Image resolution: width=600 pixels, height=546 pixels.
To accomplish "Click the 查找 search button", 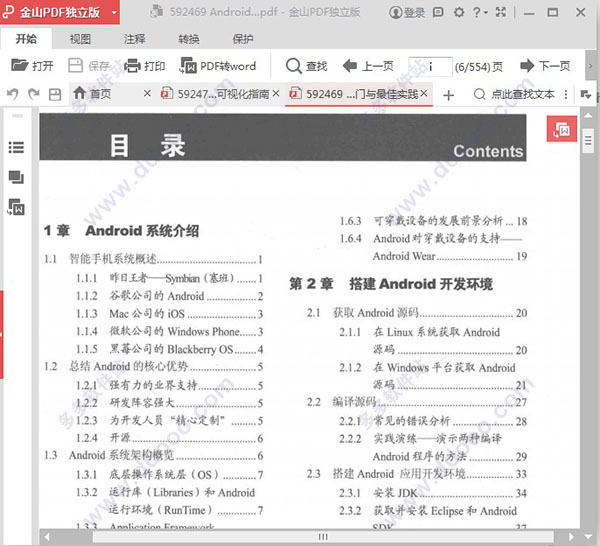I will click(307, 66).
